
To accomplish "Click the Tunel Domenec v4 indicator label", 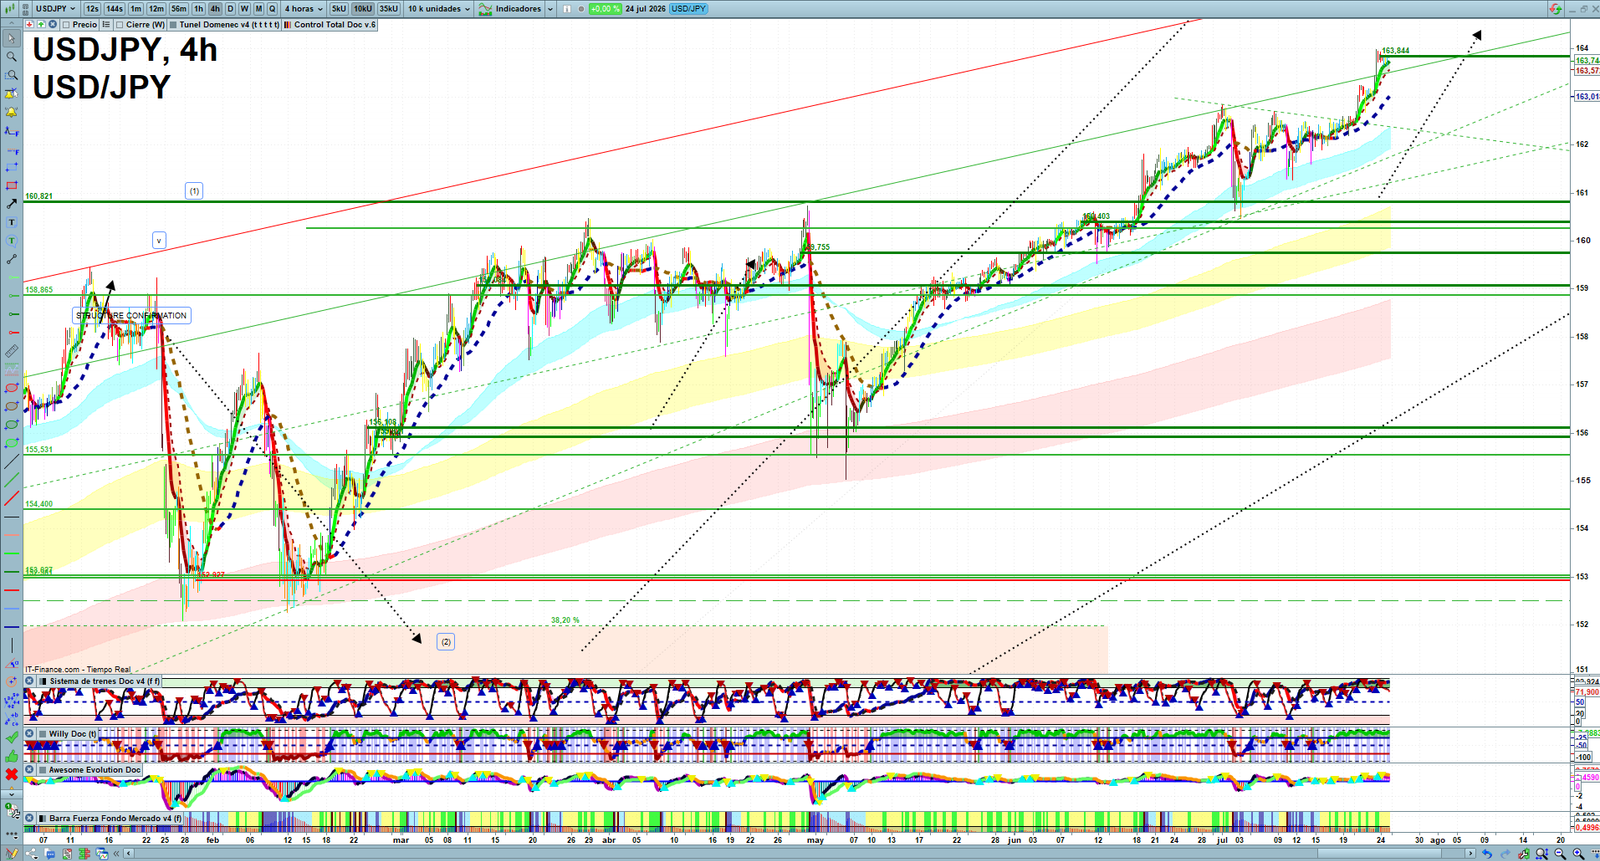I will [x=229, y=25].
